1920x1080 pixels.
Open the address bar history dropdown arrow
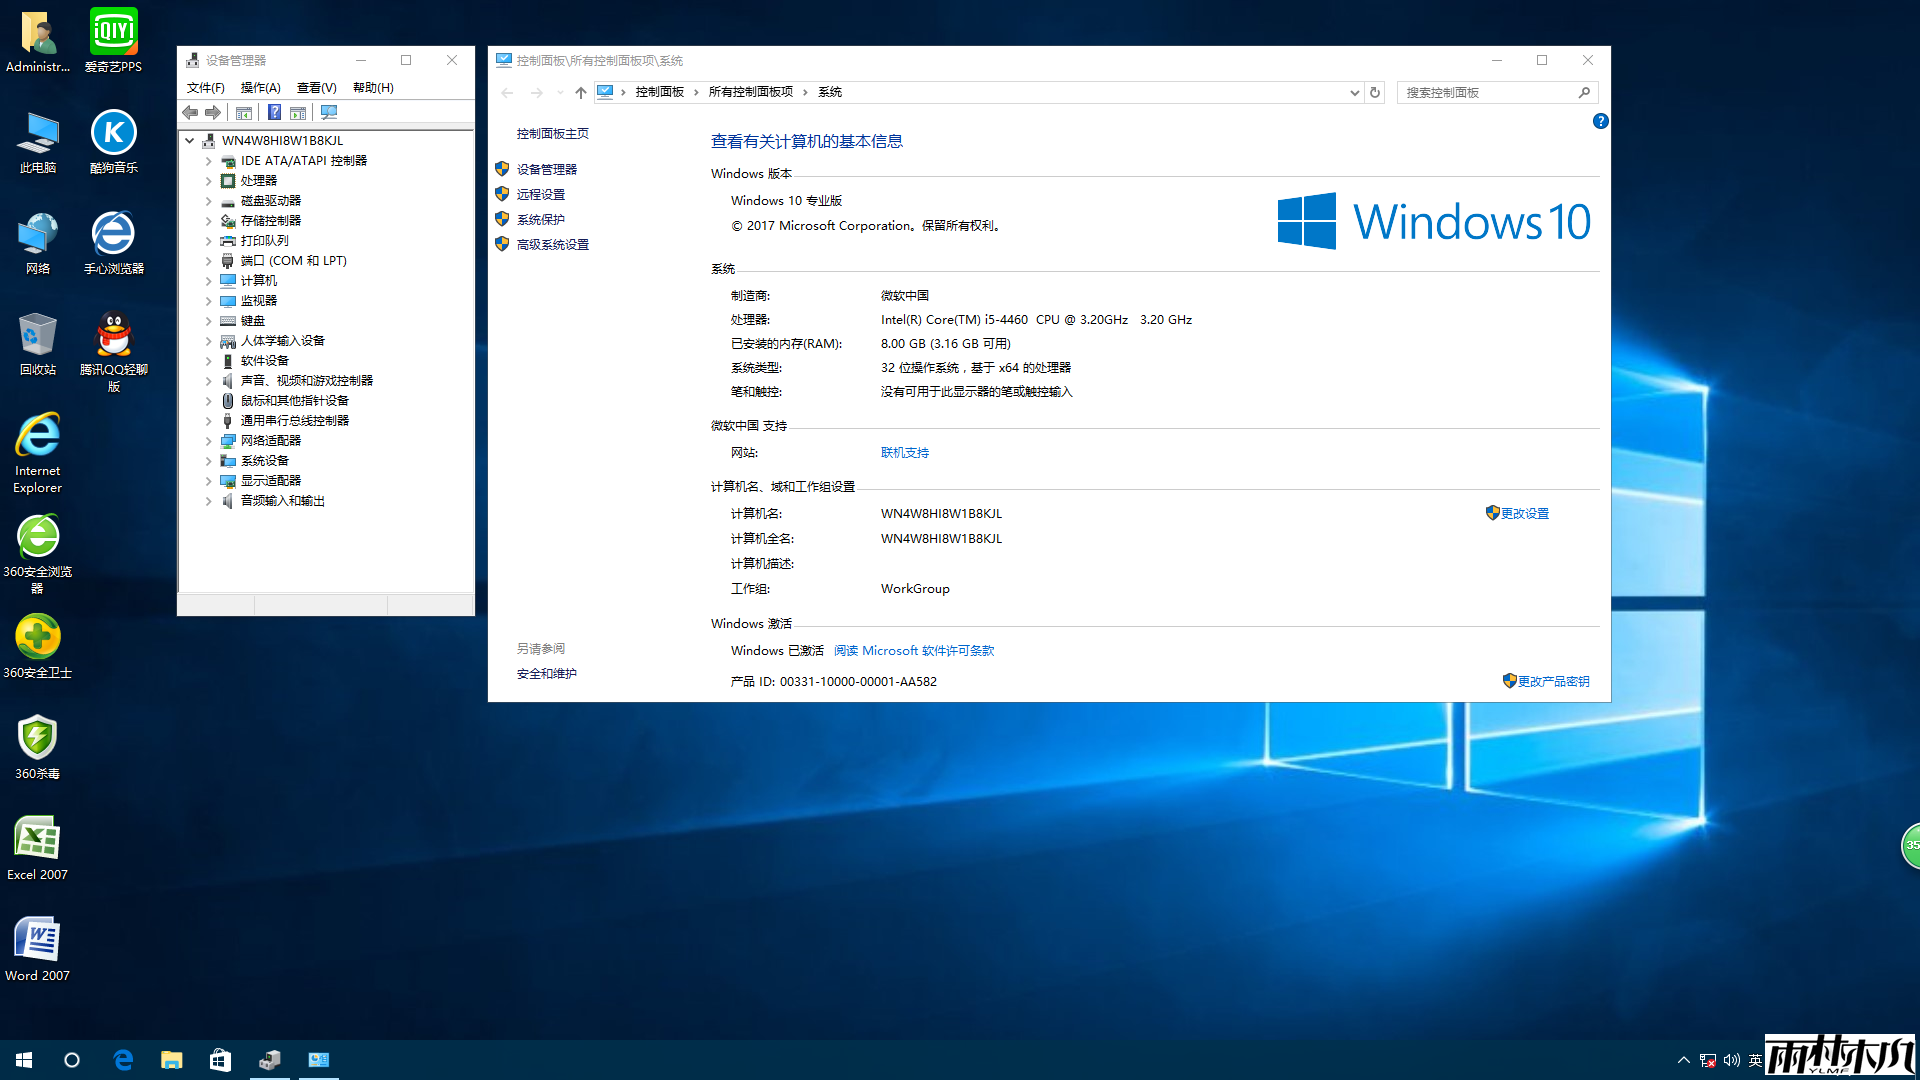[1354, 92]
